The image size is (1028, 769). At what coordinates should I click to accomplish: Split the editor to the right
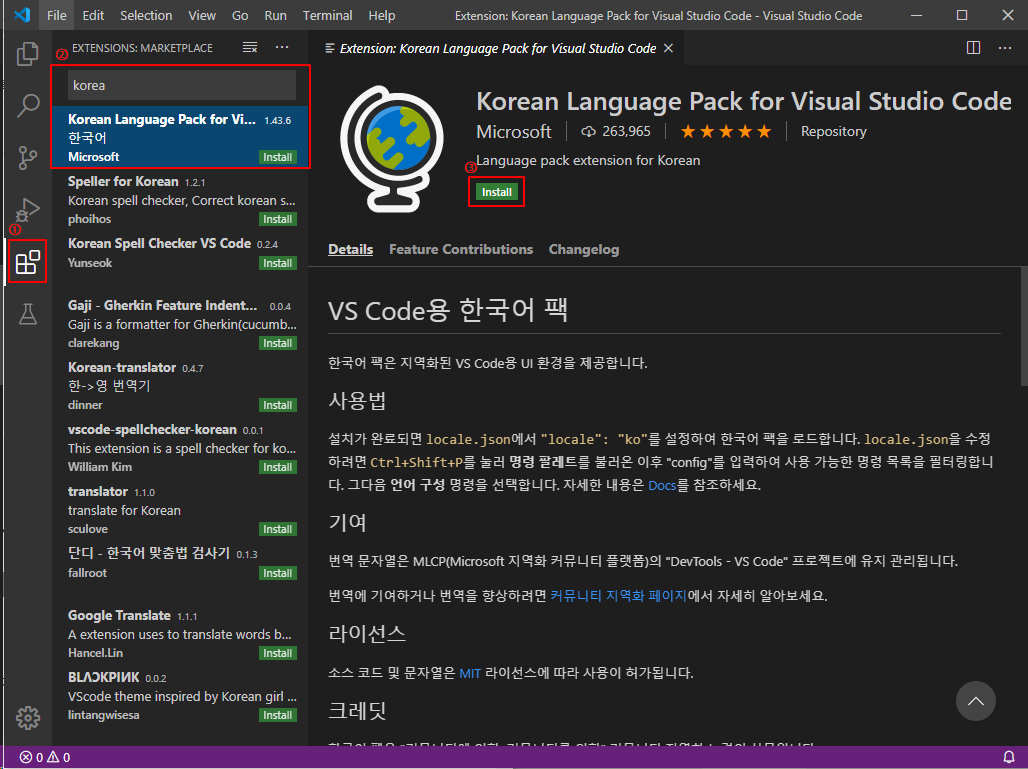[974, 48]
